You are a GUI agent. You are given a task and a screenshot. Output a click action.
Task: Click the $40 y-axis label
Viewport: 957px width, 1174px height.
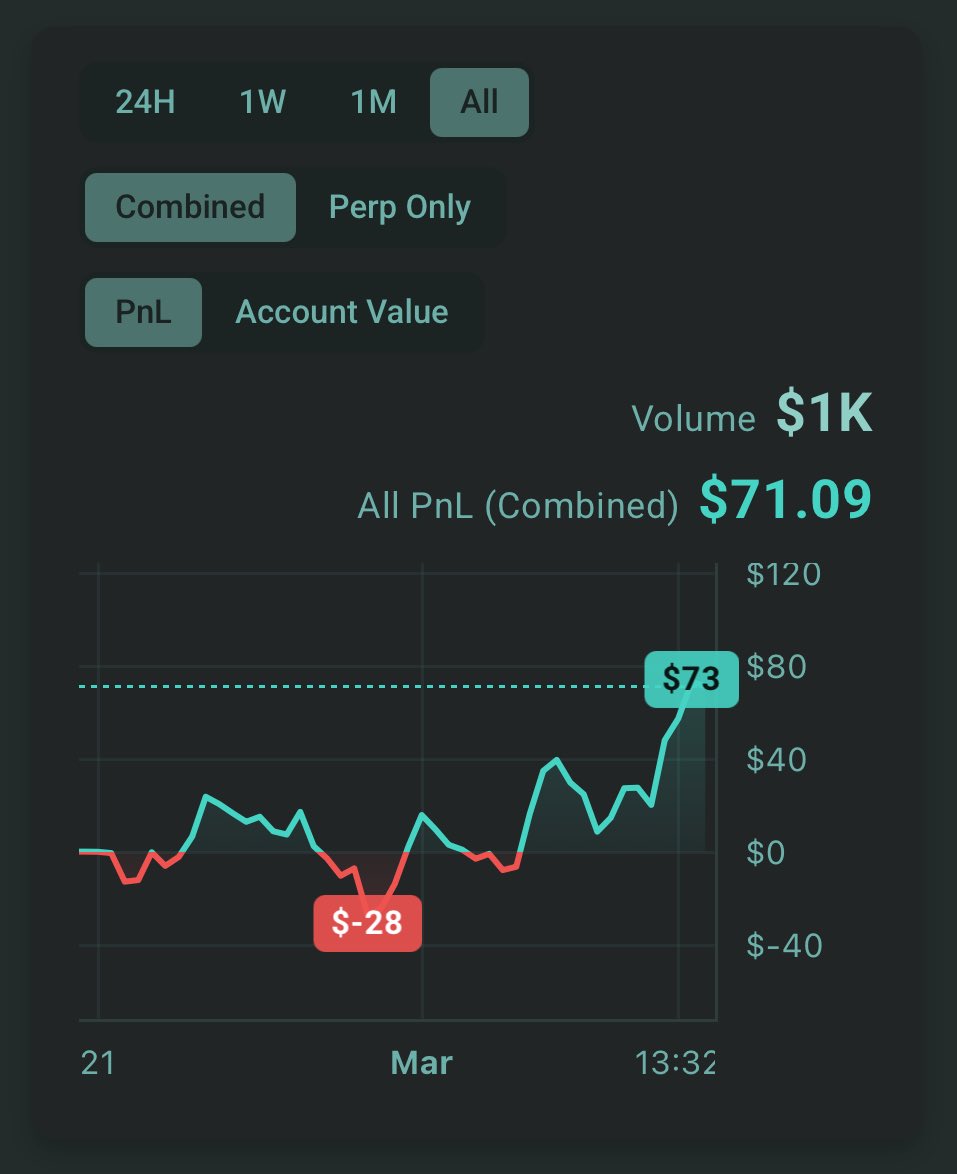click(x=778, y=760)
